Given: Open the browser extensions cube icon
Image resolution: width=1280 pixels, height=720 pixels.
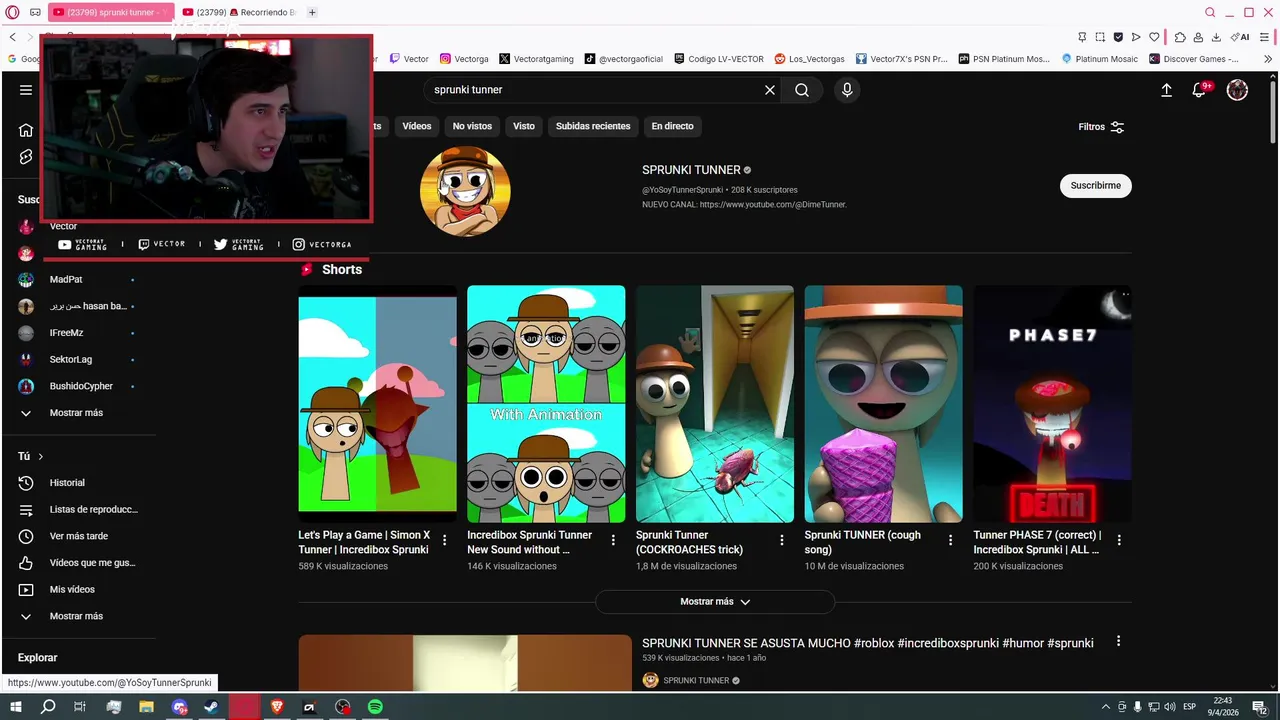Looking at the screenshot, I should click(x=1180, y=37).
